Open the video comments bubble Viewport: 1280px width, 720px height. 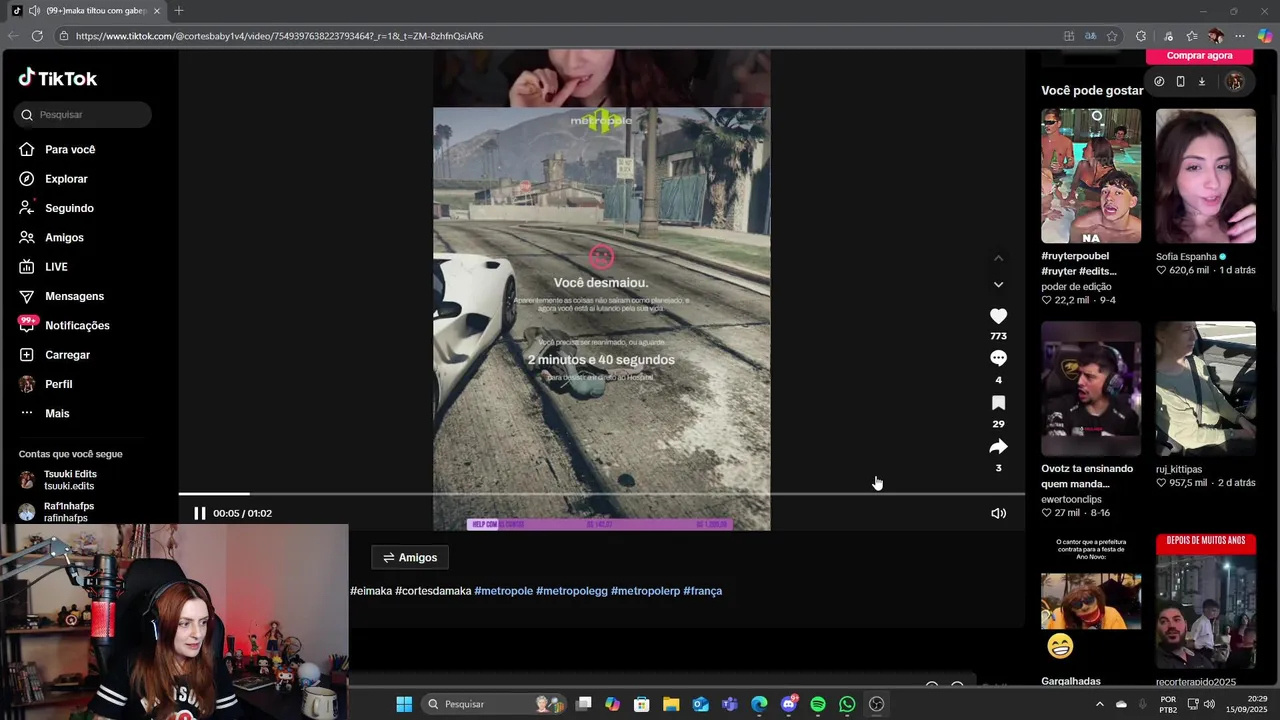(x=998, y=358)
